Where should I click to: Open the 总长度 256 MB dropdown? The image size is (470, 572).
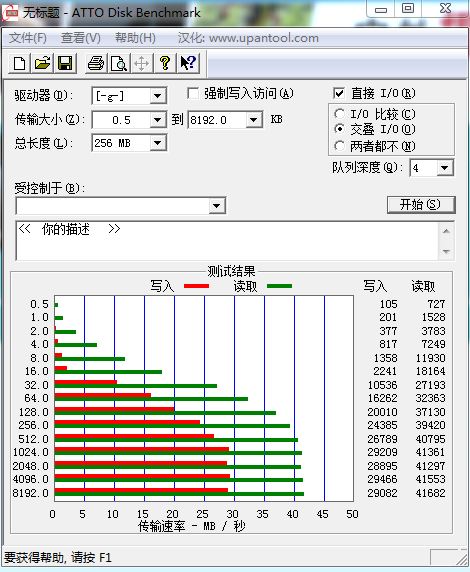coord(158,143)
